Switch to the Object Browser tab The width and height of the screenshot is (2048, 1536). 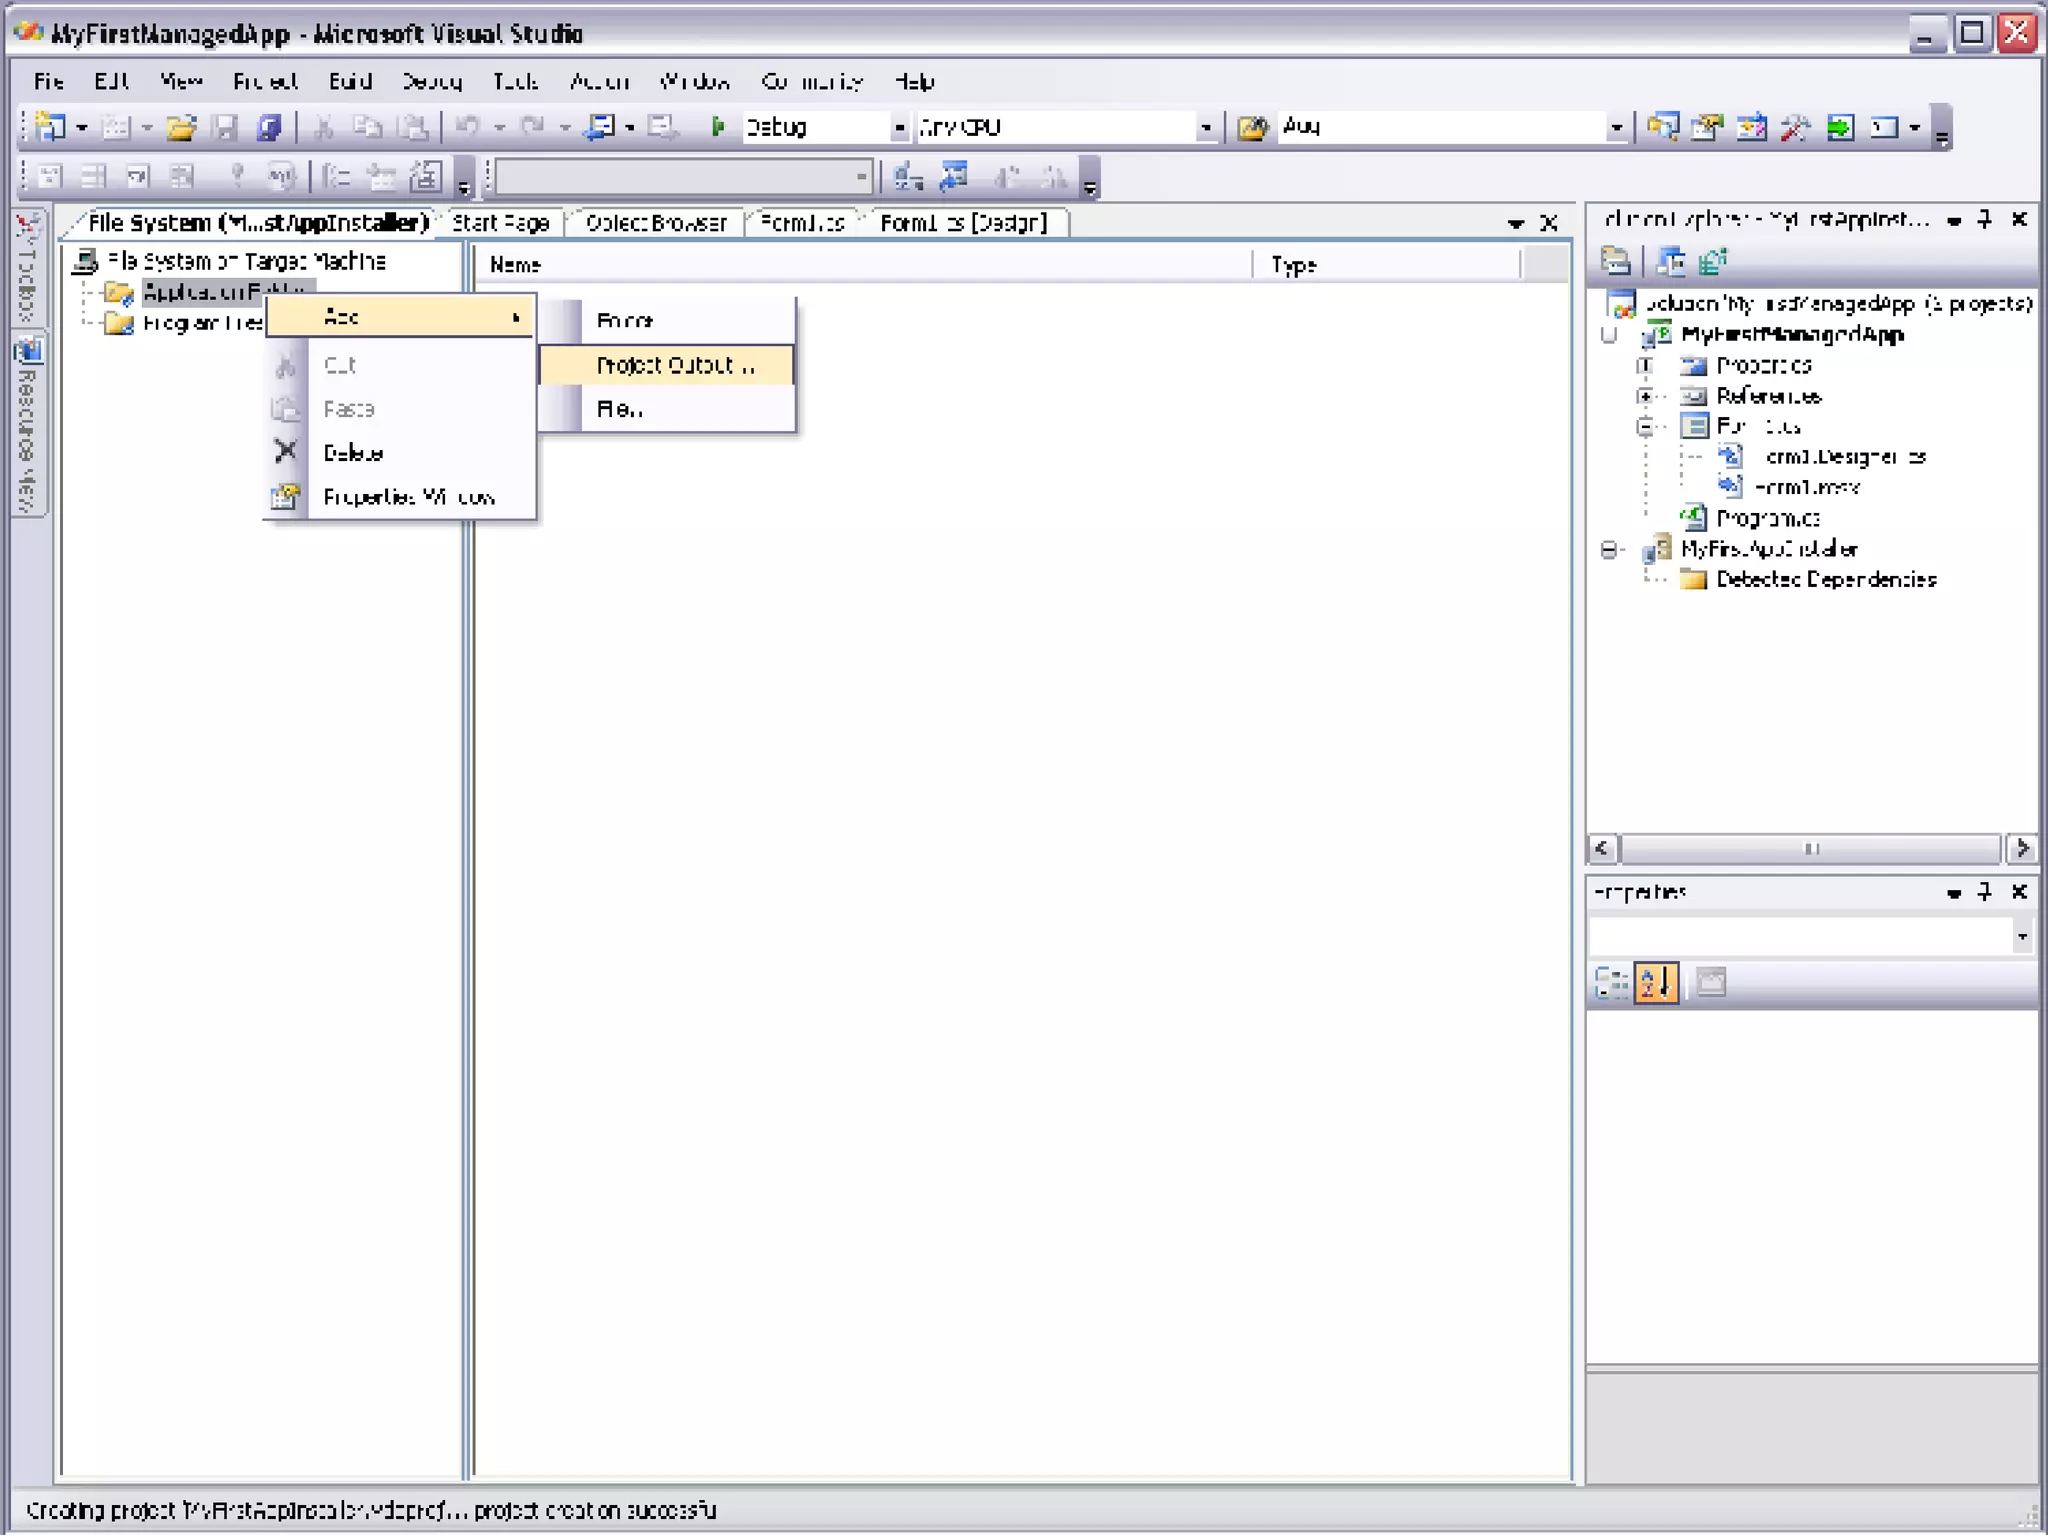point(656,223)
